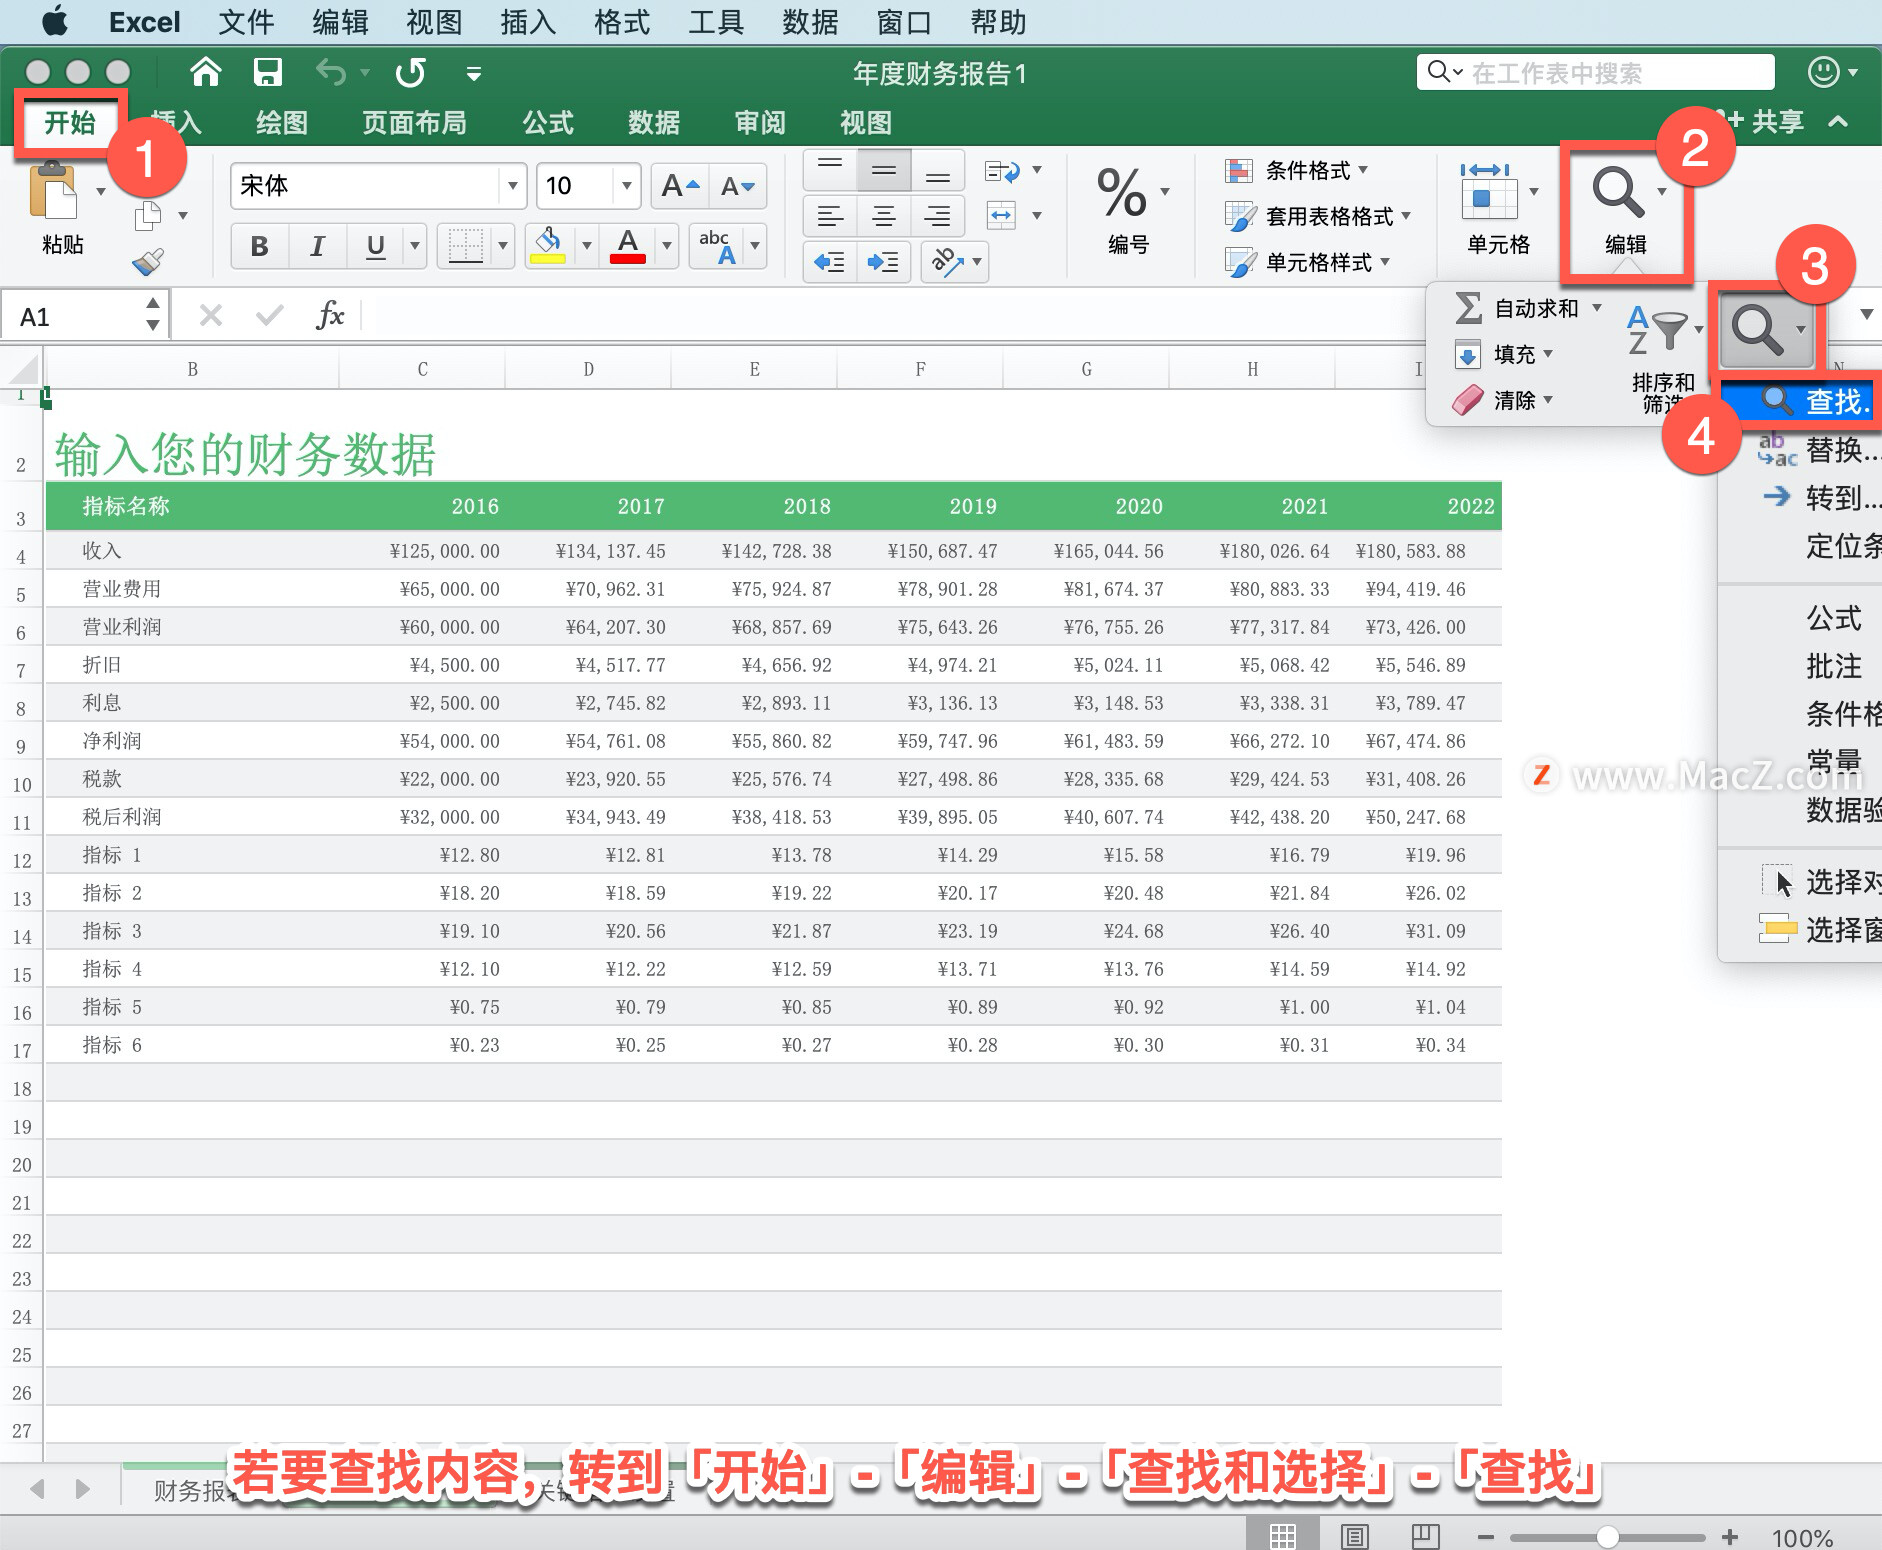Undo the last action
Screen dimensions: 1882x1550
[332, 72]
